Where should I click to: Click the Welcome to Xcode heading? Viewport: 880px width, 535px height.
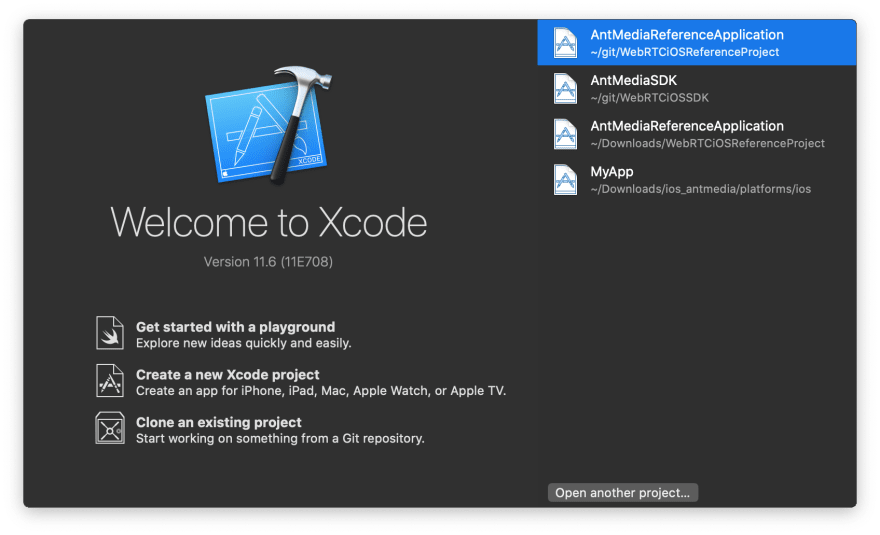[x=268, y=222]
